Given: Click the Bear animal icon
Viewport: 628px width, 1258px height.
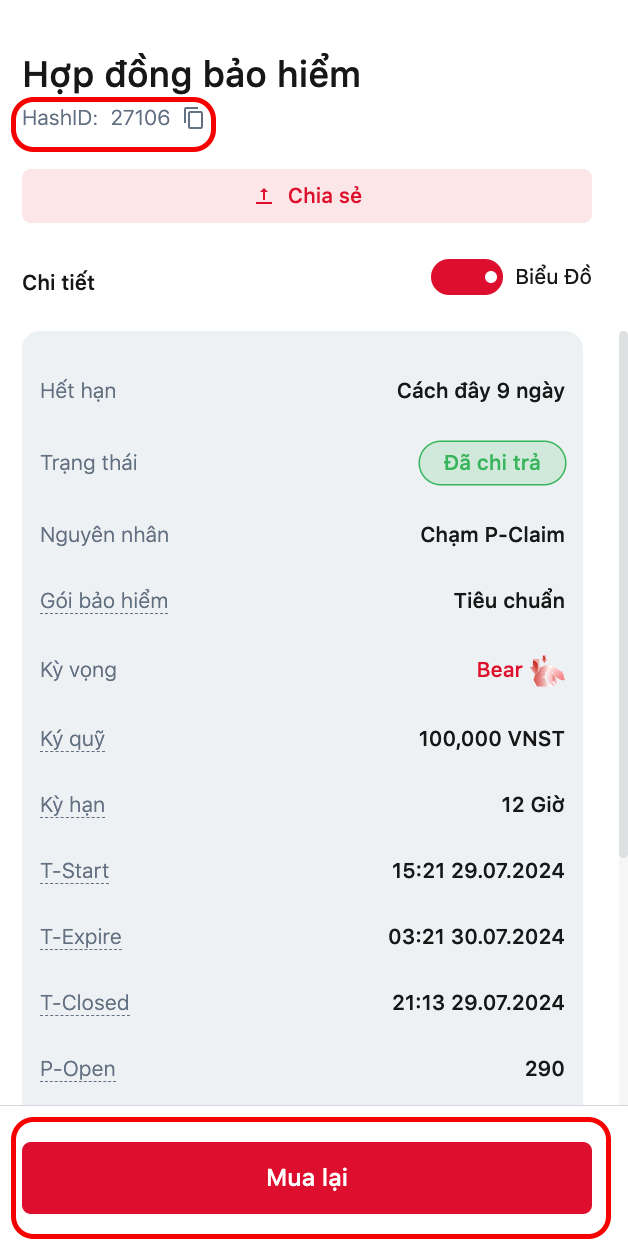Looking at the screenshot, I should (548, 671).
